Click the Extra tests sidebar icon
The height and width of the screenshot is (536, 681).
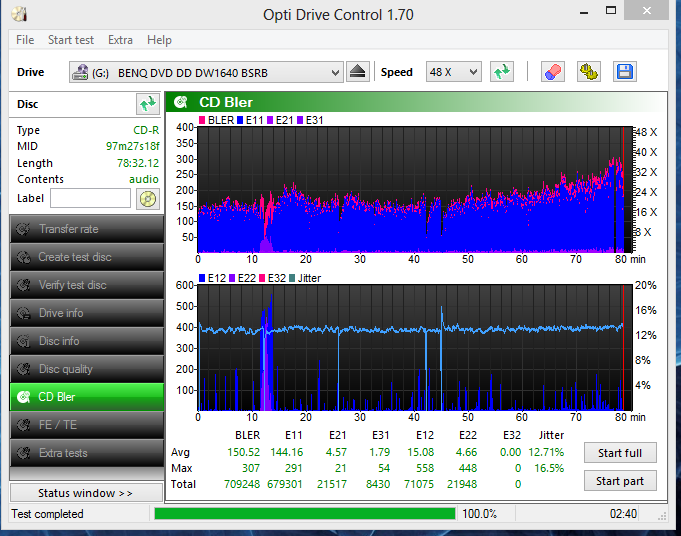coord(23,453)
